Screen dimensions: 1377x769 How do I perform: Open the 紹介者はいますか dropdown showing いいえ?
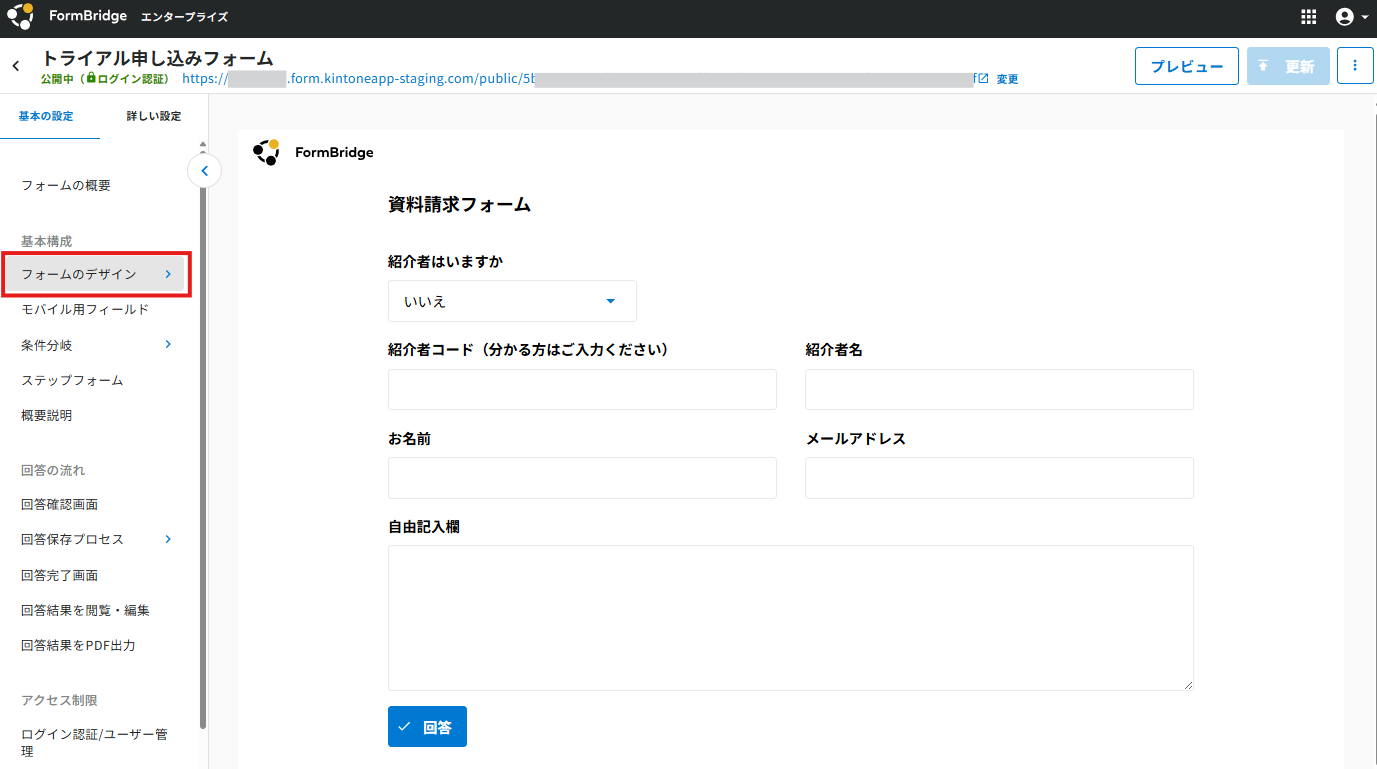click(x=512, y=301)
